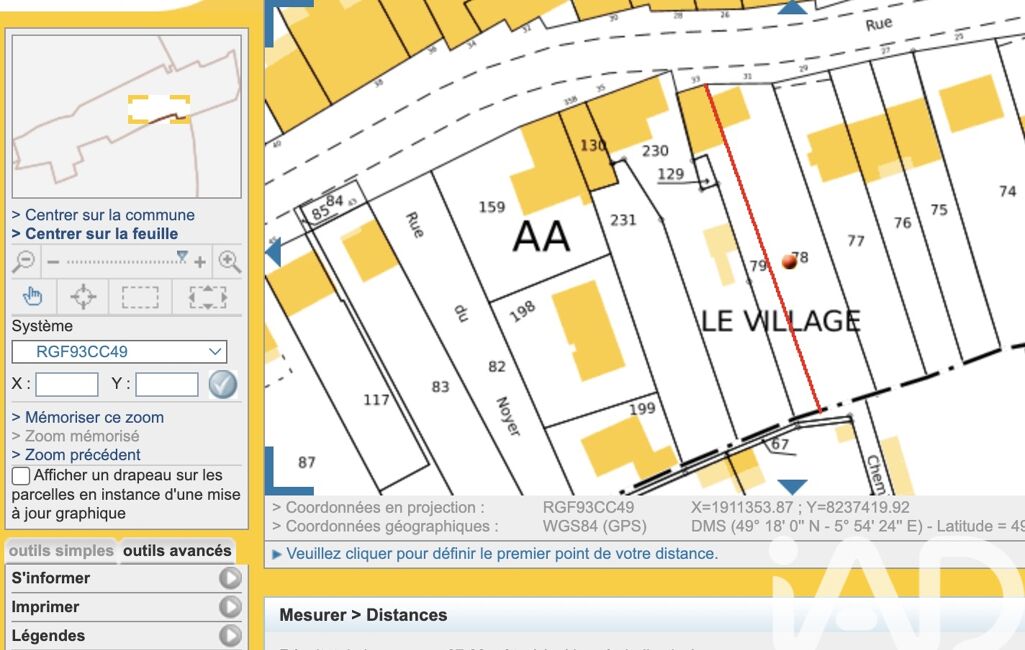Screen dimensions: 1025x650
Task: Click the dashed rectangle with arrows tool
Action: pos(207,297)
